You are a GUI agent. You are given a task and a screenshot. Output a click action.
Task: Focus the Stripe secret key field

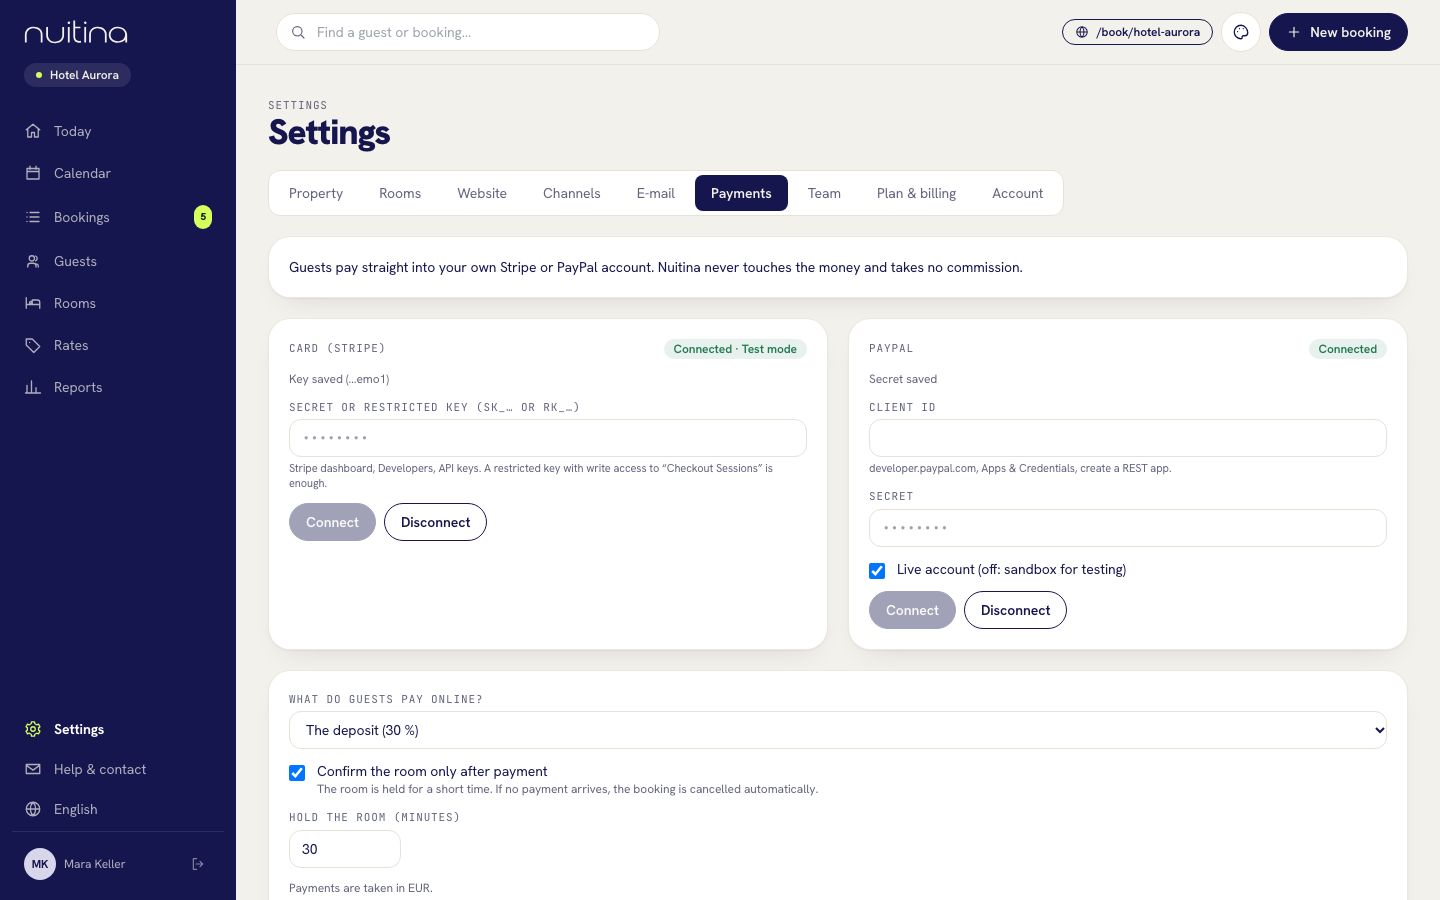[x=548, y=438]
